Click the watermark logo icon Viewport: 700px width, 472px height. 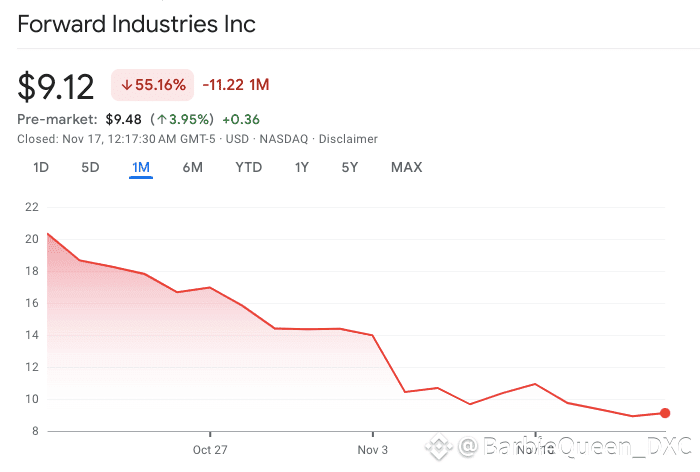[439, 446]
